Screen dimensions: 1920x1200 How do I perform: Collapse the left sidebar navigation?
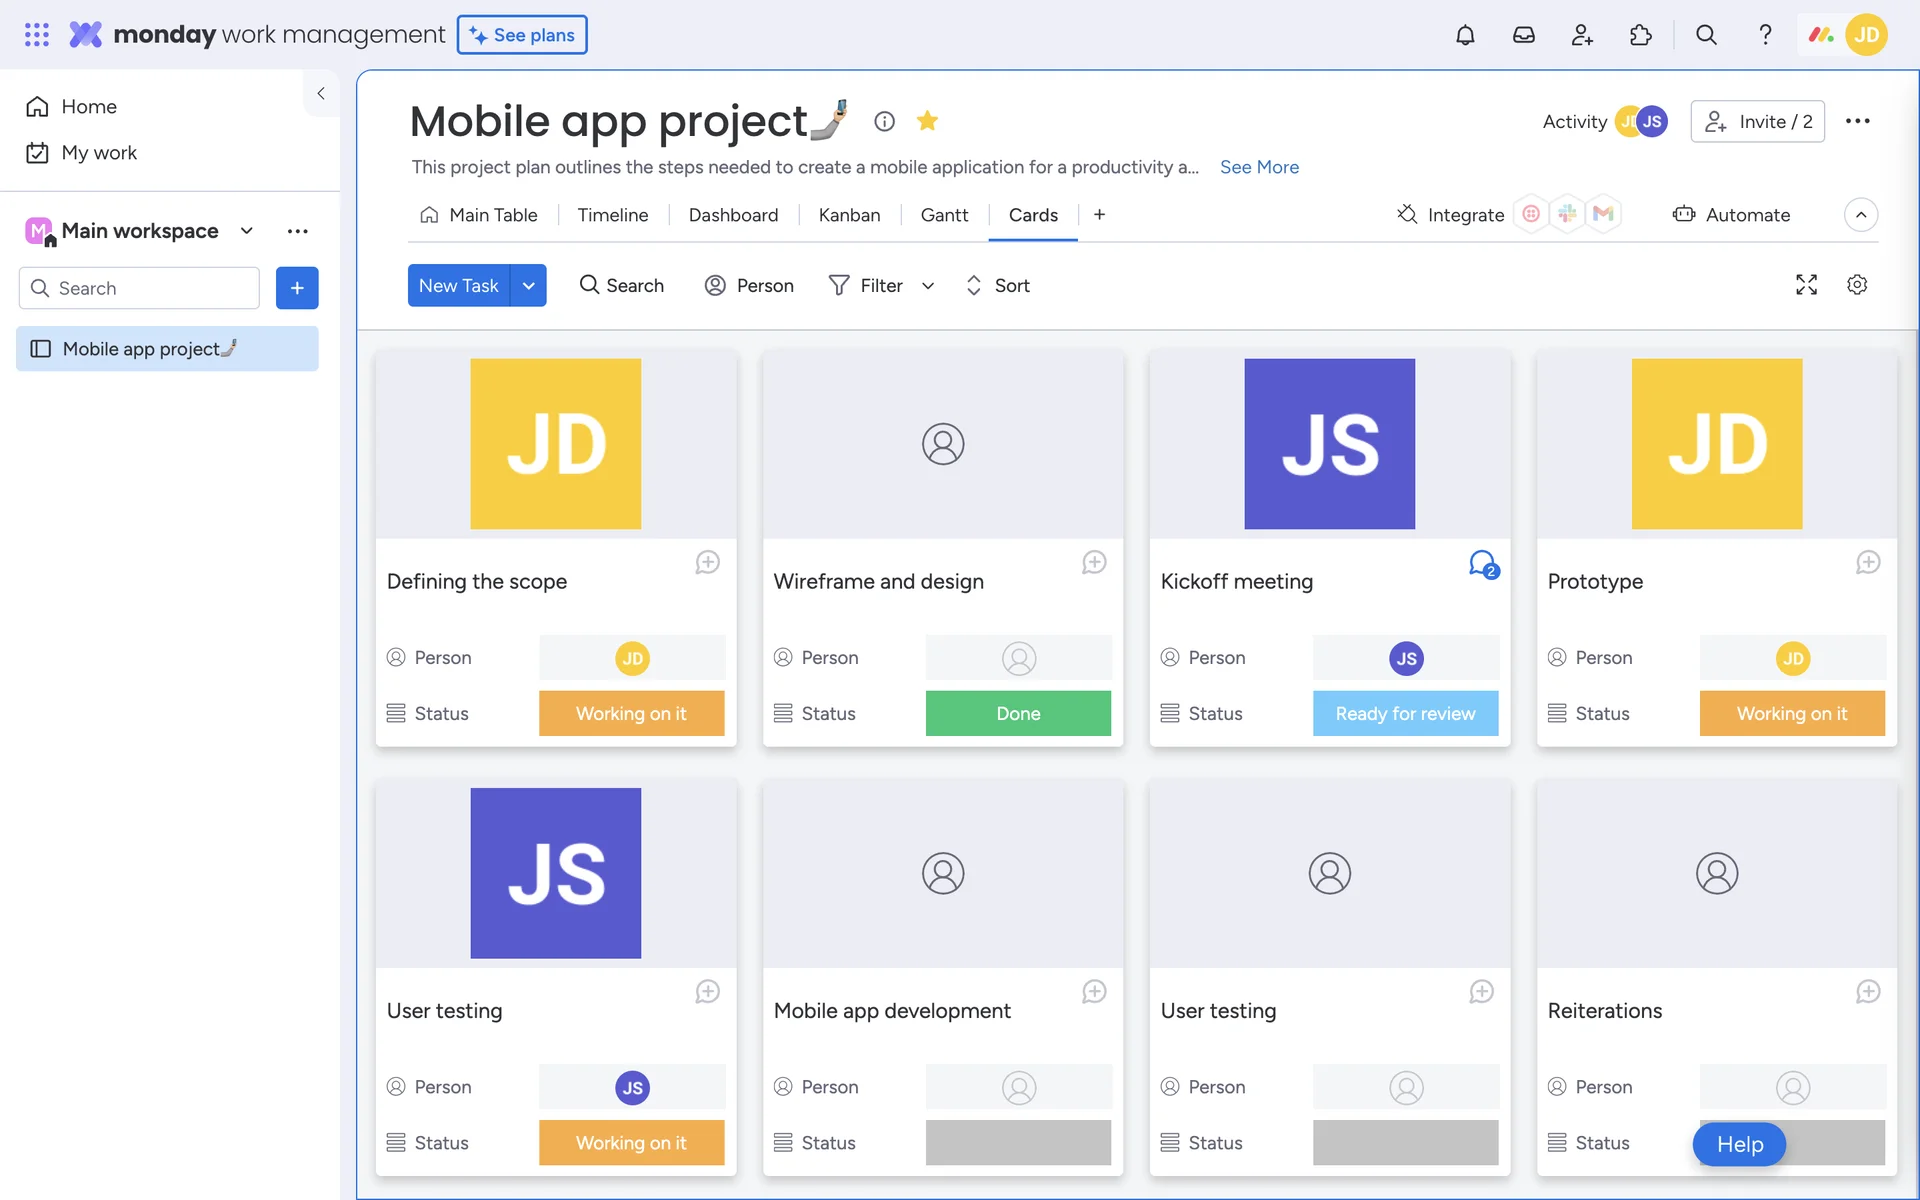pyautogui.click(x=321, y=93)
